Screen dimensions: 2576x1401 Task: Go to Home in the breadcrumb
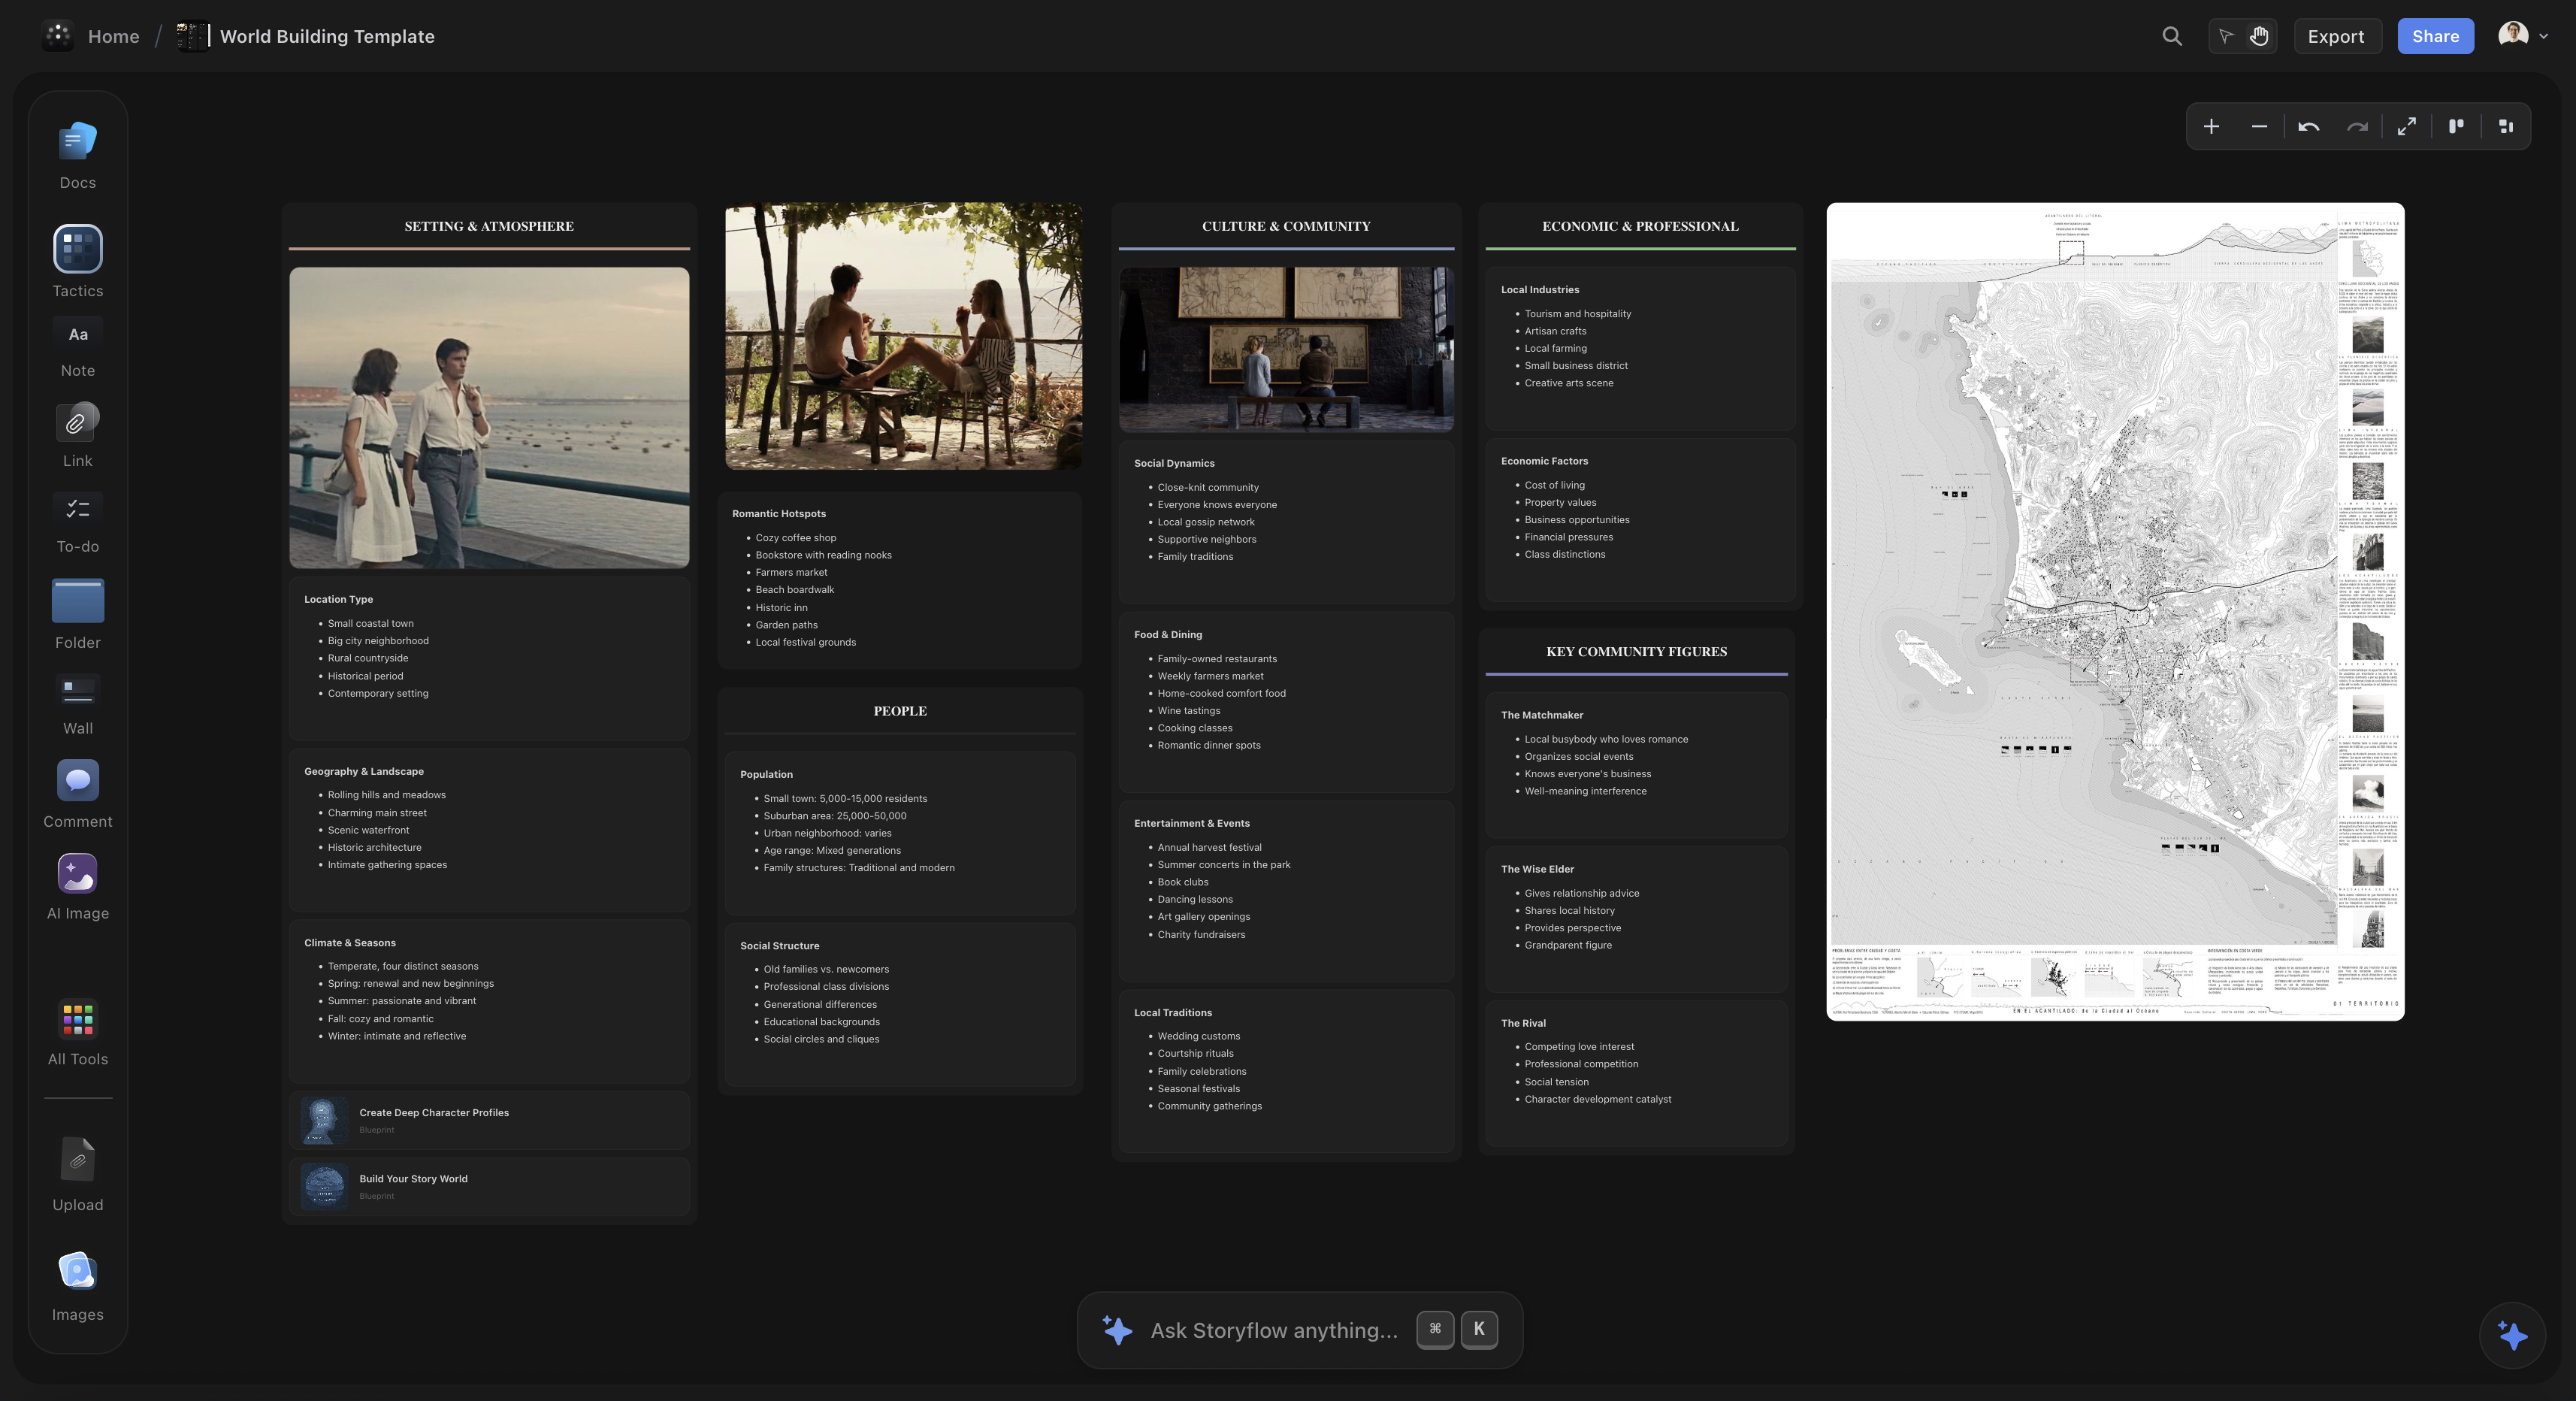[x=113, y=37]
